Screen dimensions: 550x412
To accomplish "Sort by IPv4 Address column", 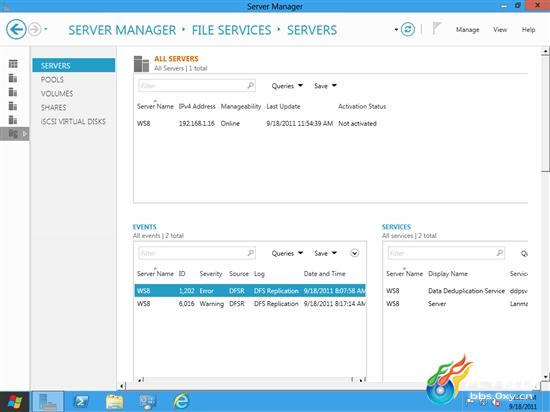I will coord(197,106).
